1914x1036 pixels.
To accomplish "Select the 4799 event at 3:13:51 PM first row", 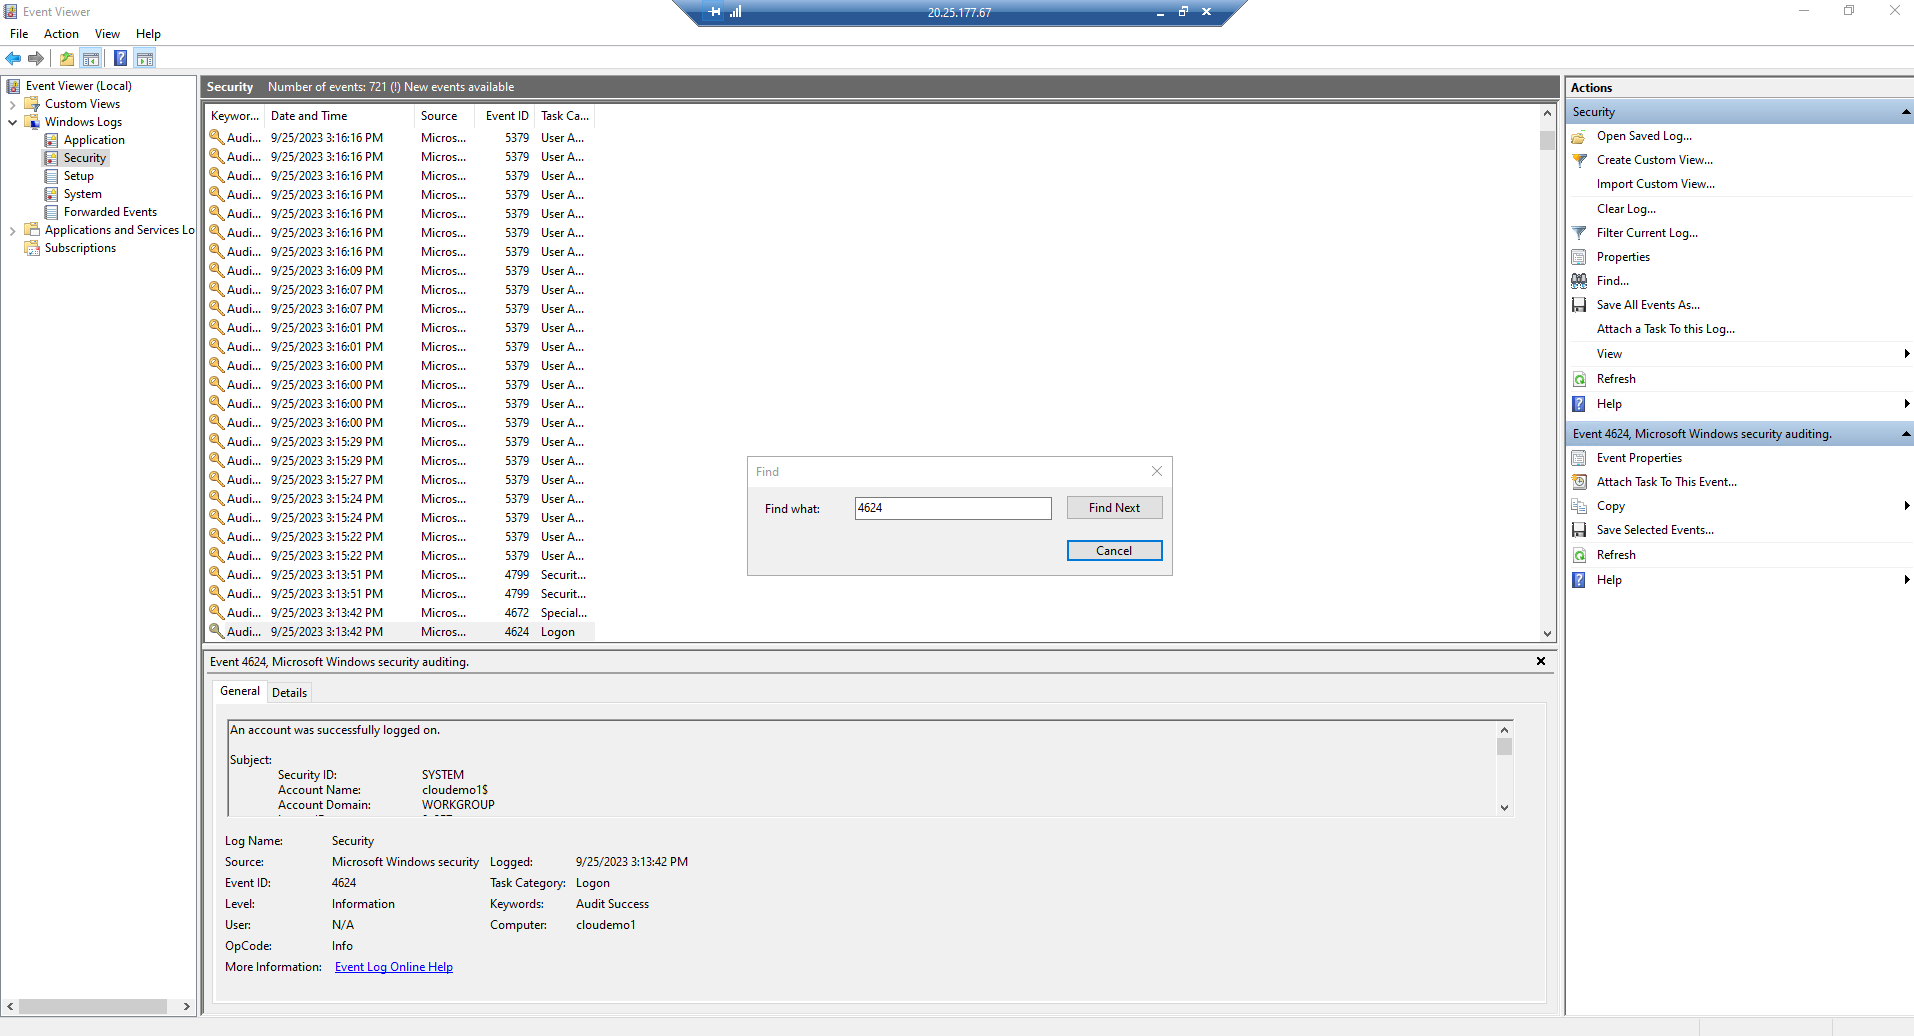I will pos(400,575).
